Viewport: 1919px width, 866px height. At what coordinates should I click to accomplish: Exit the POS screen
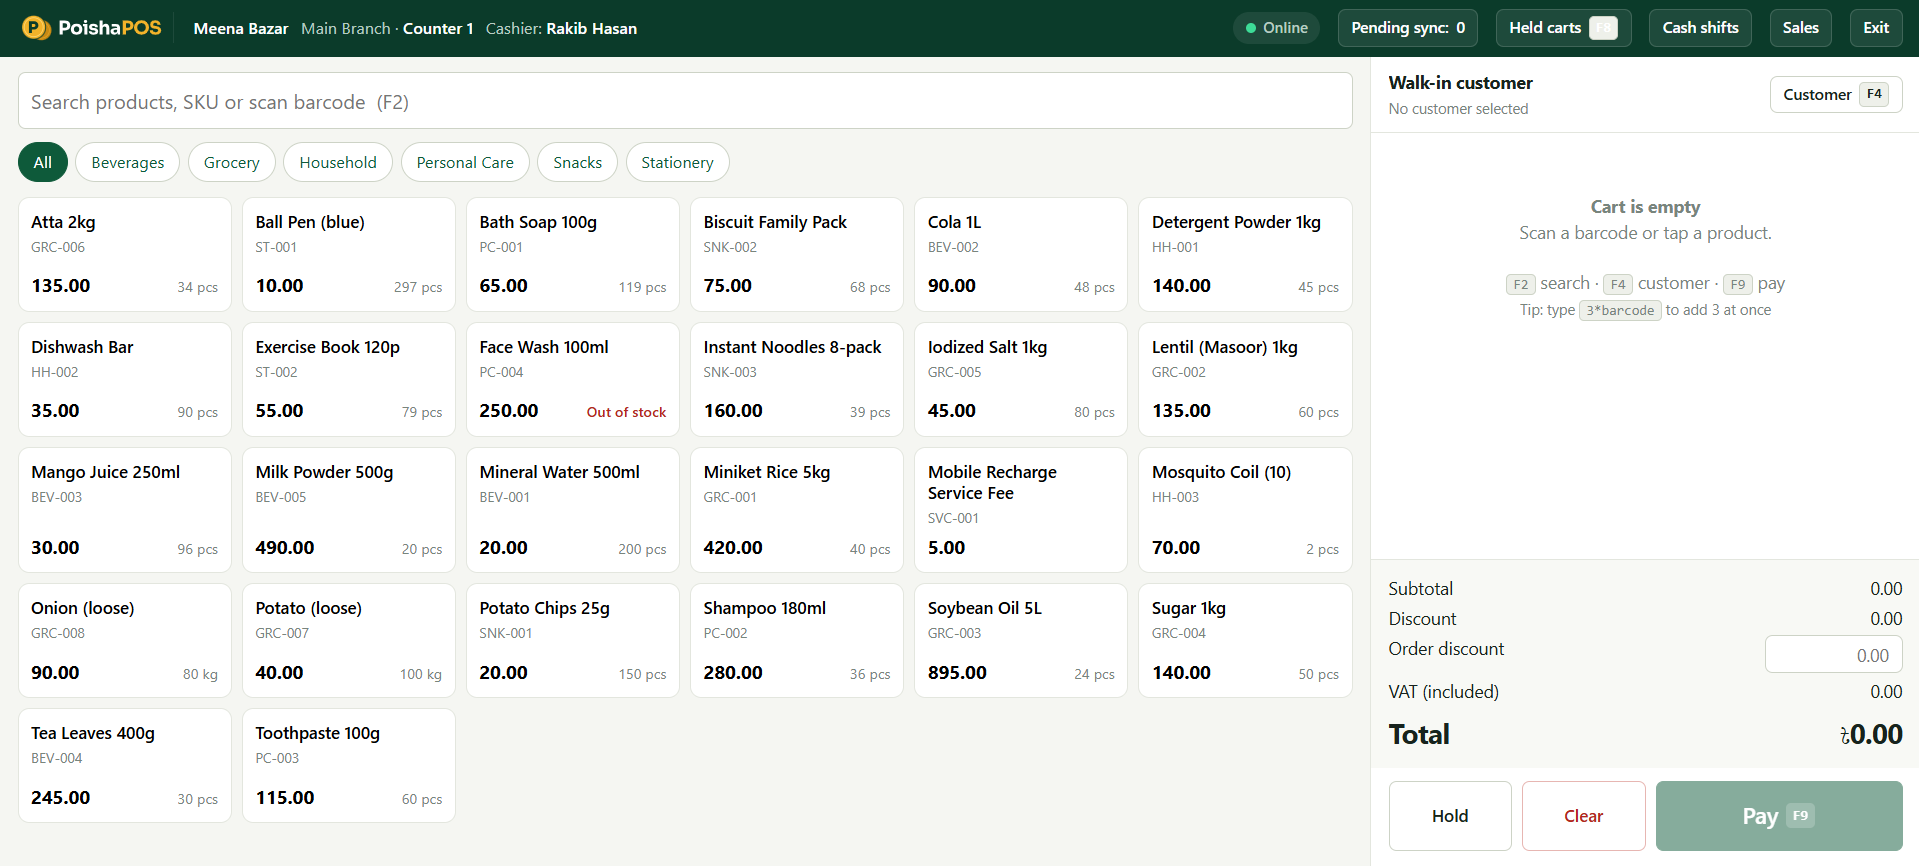coord(1876,28)
